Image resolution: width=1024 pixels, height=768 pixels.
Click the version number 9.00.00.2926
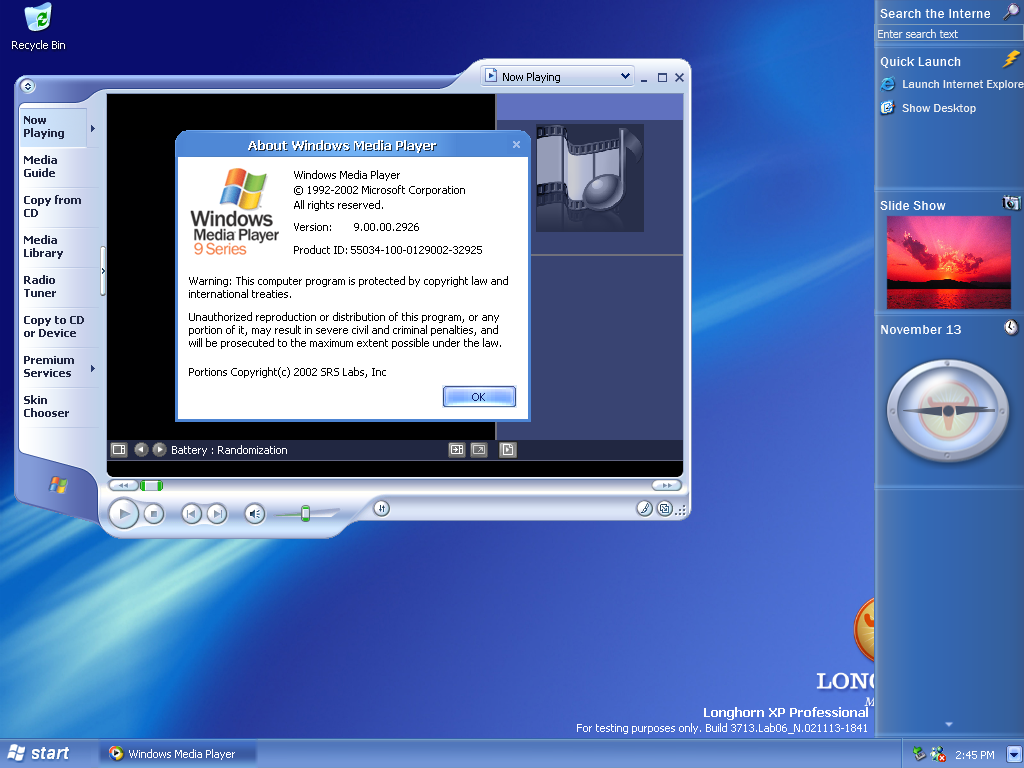click(x=386, y=227)
